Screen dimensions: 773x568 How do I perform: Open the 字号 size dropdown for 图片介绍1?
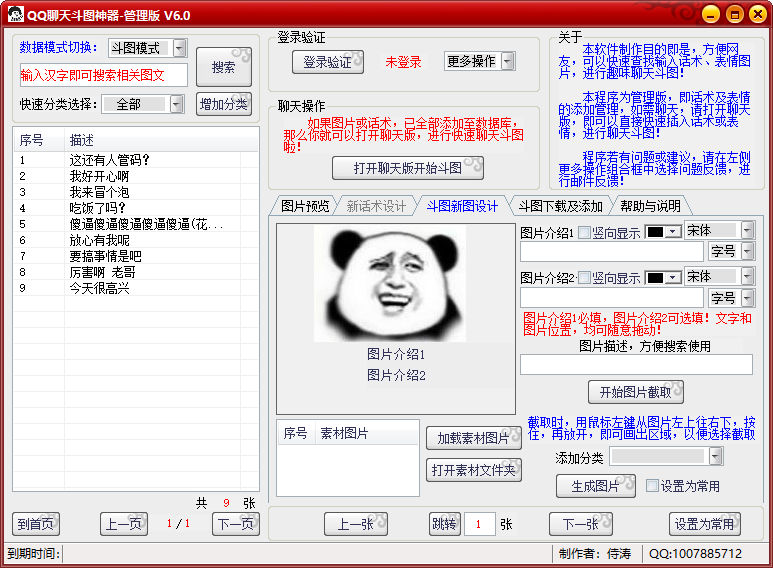747,251
